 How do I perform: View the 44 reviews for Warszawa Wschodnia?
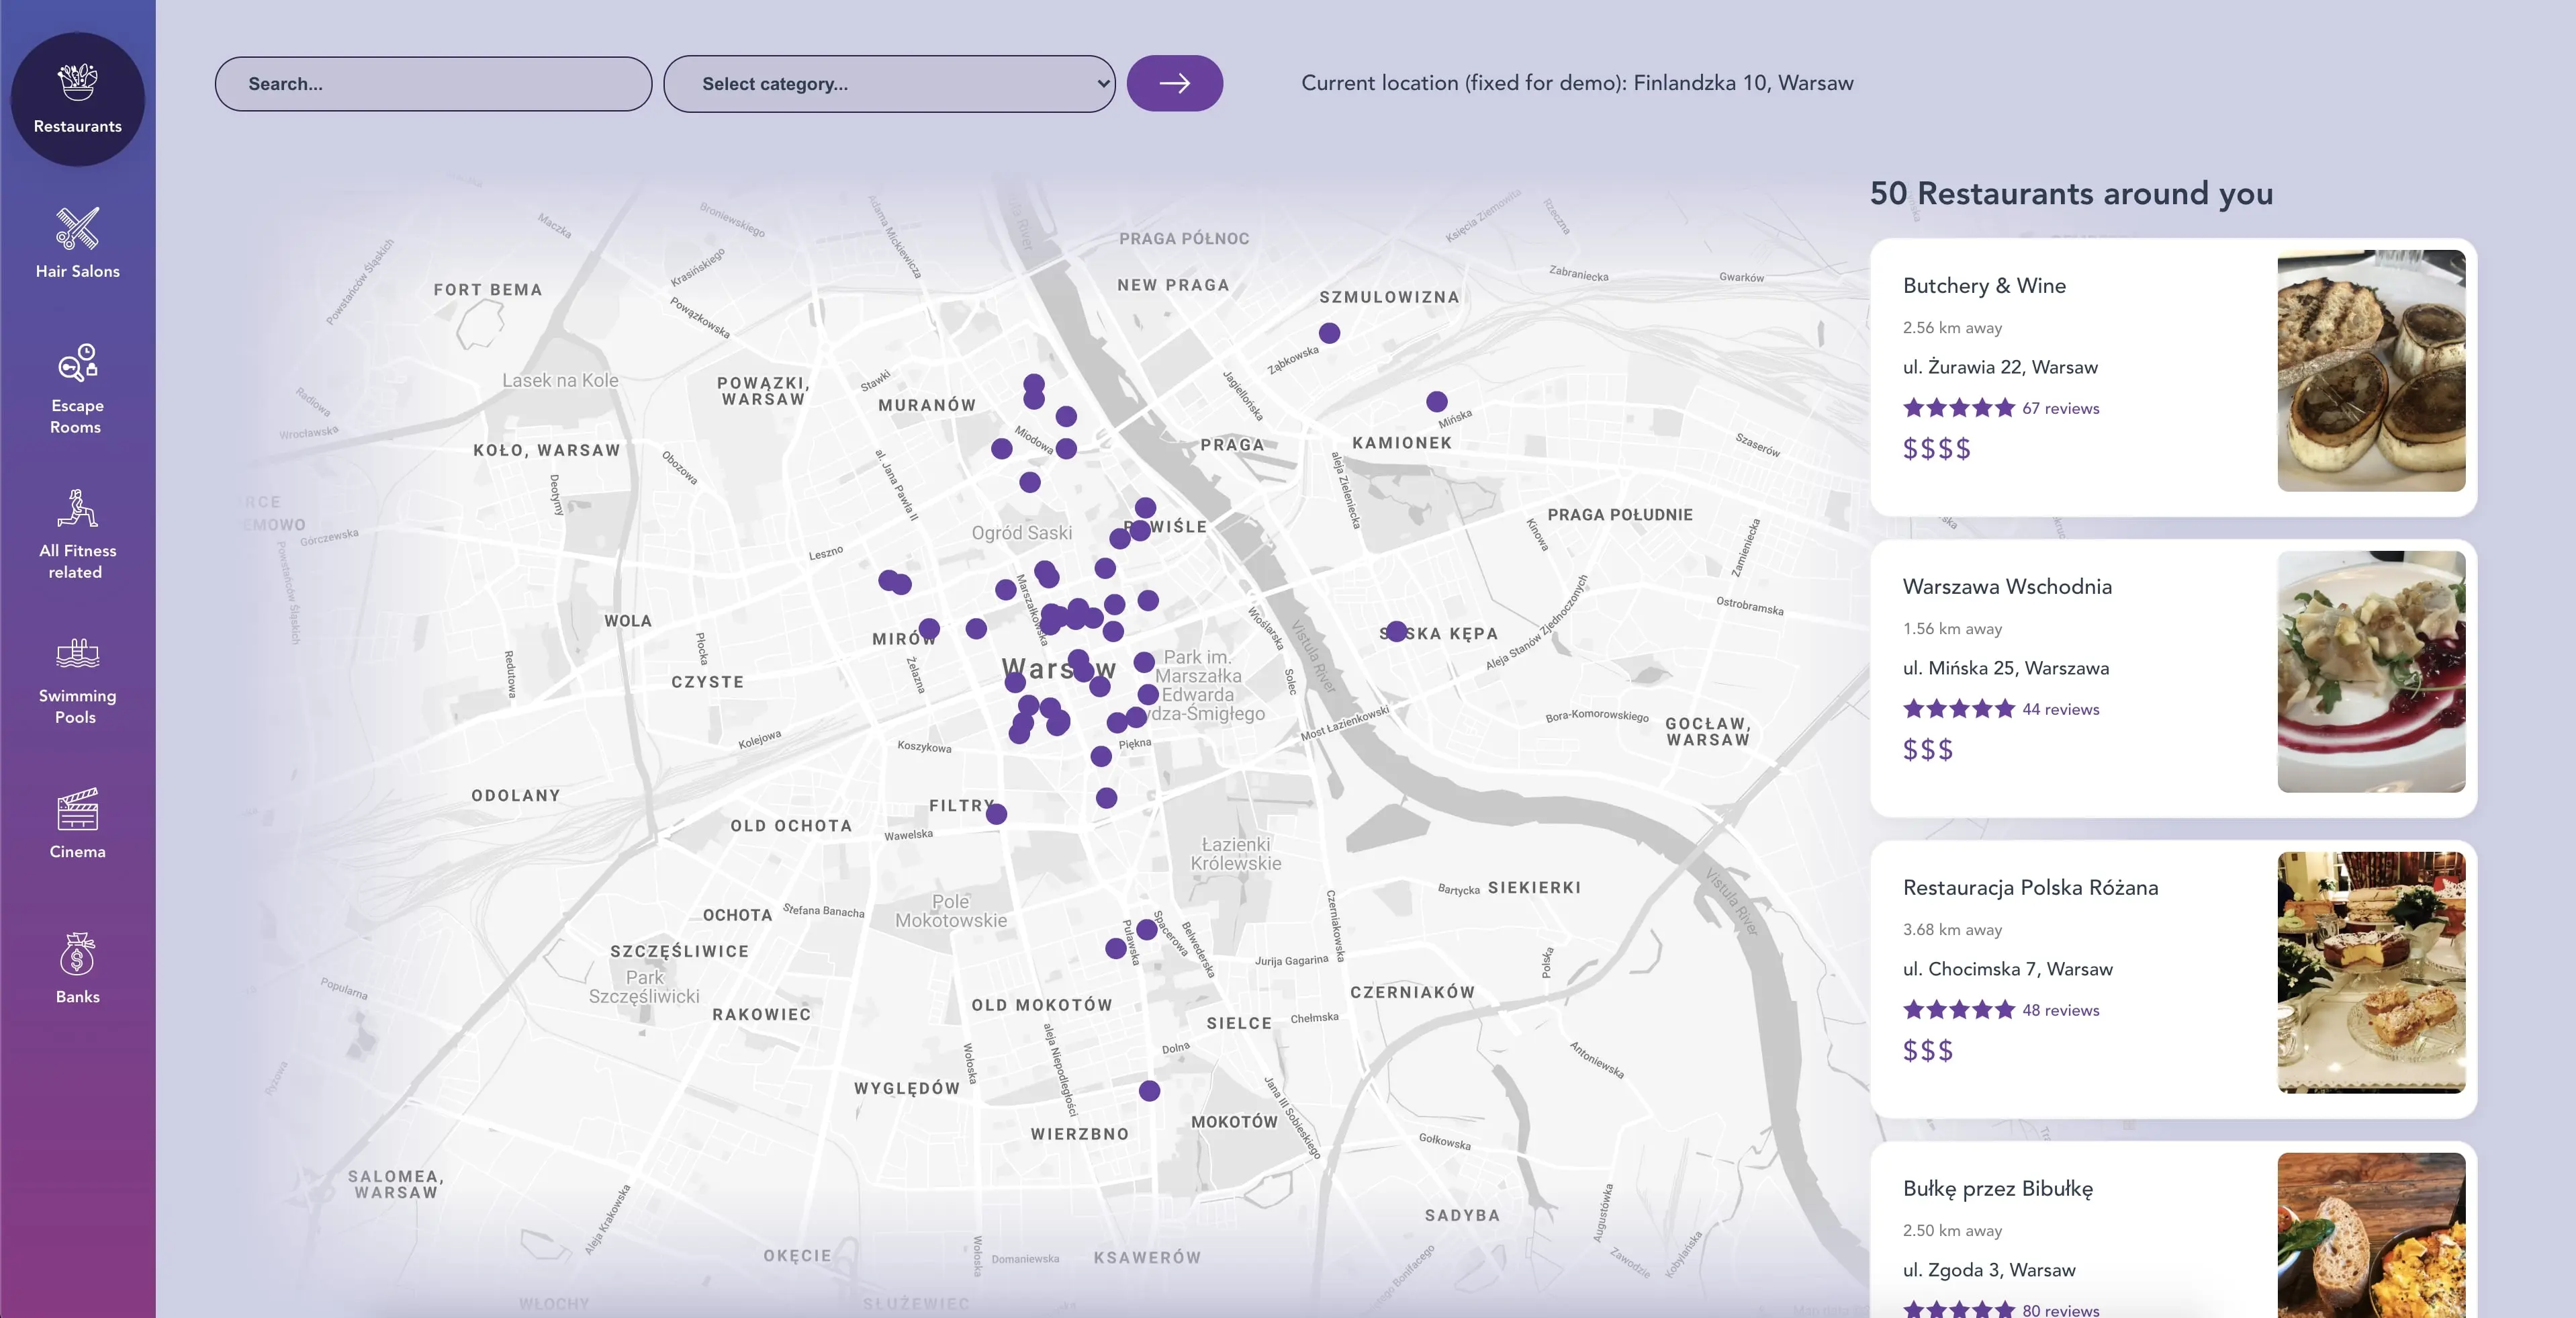click(2059, 709)
